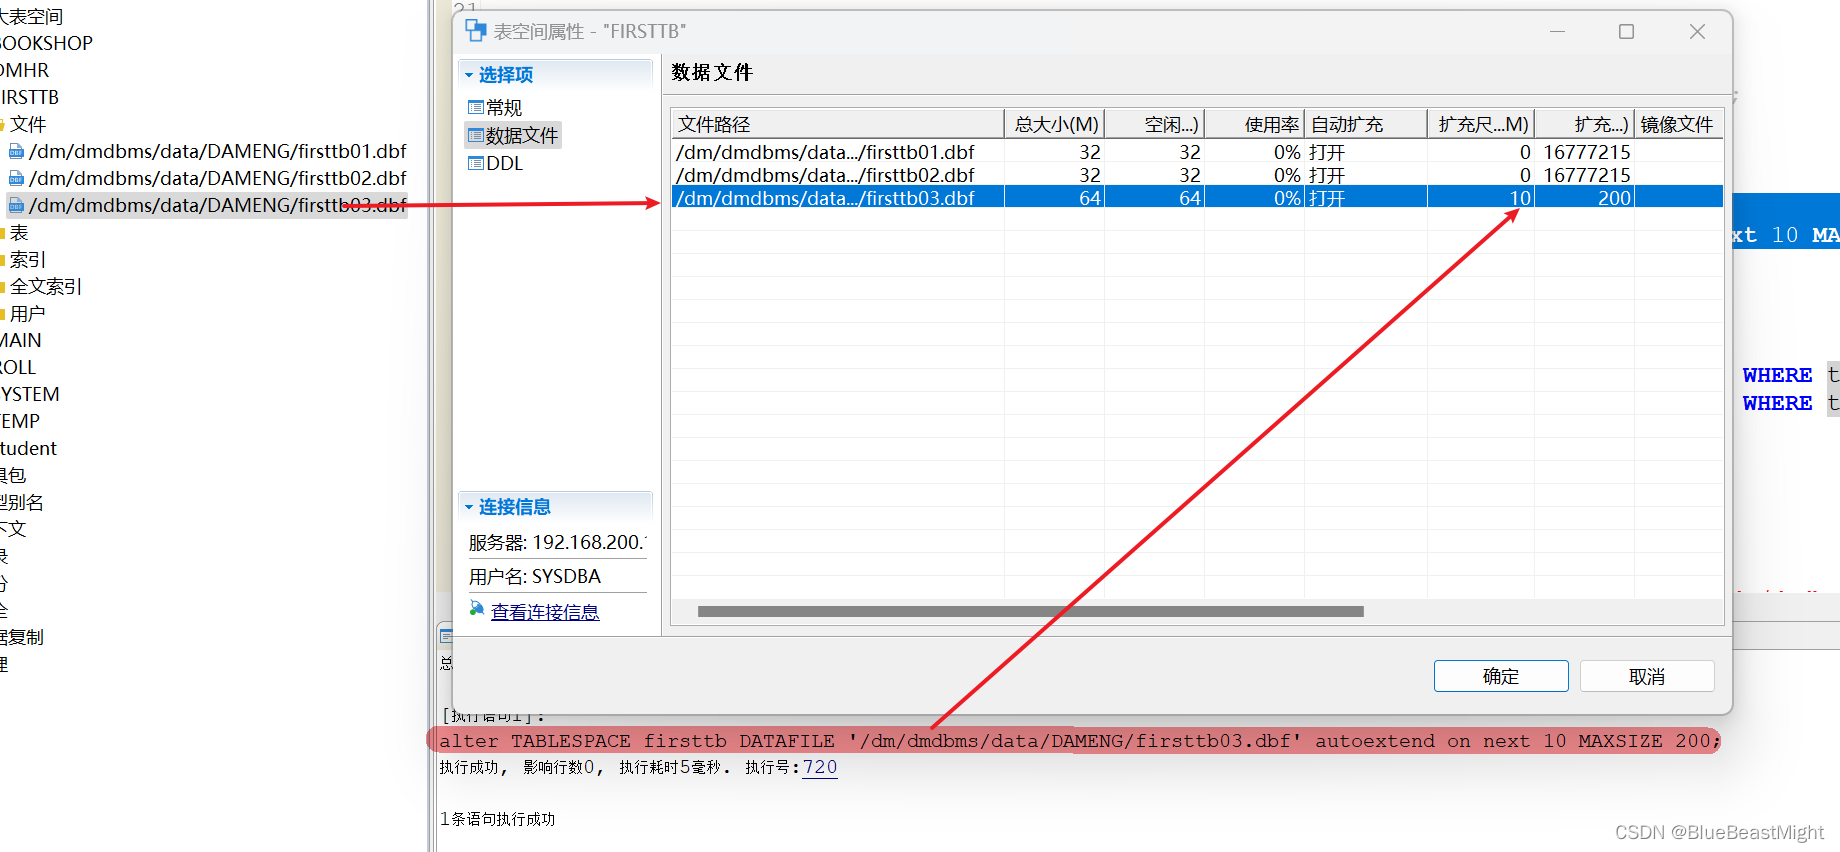Screen dimensions: 1840x852
Task: Click the connection info icon beside 查看连接信息
Action: click(x=477, y=609)
